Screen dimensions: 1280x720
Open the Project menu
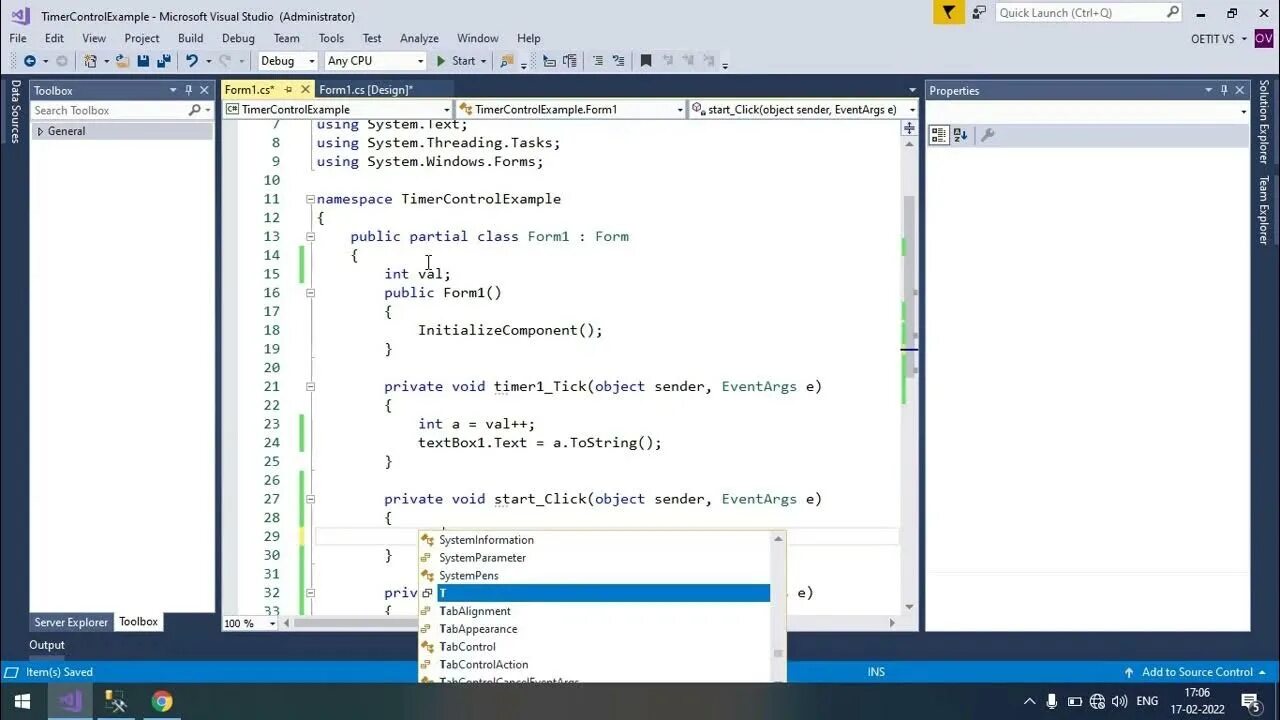point(142,38)
